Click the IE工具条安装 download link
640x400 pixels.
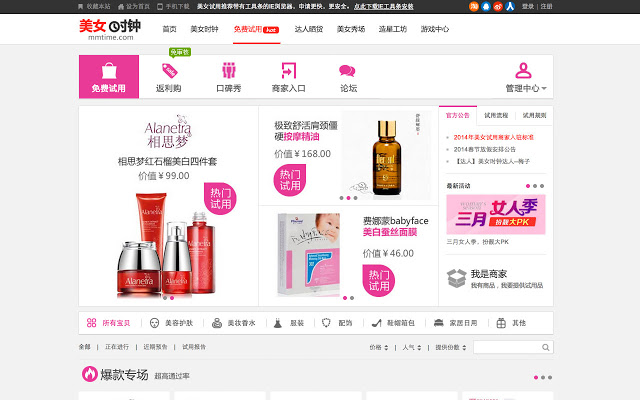click(x=384, y=7)
